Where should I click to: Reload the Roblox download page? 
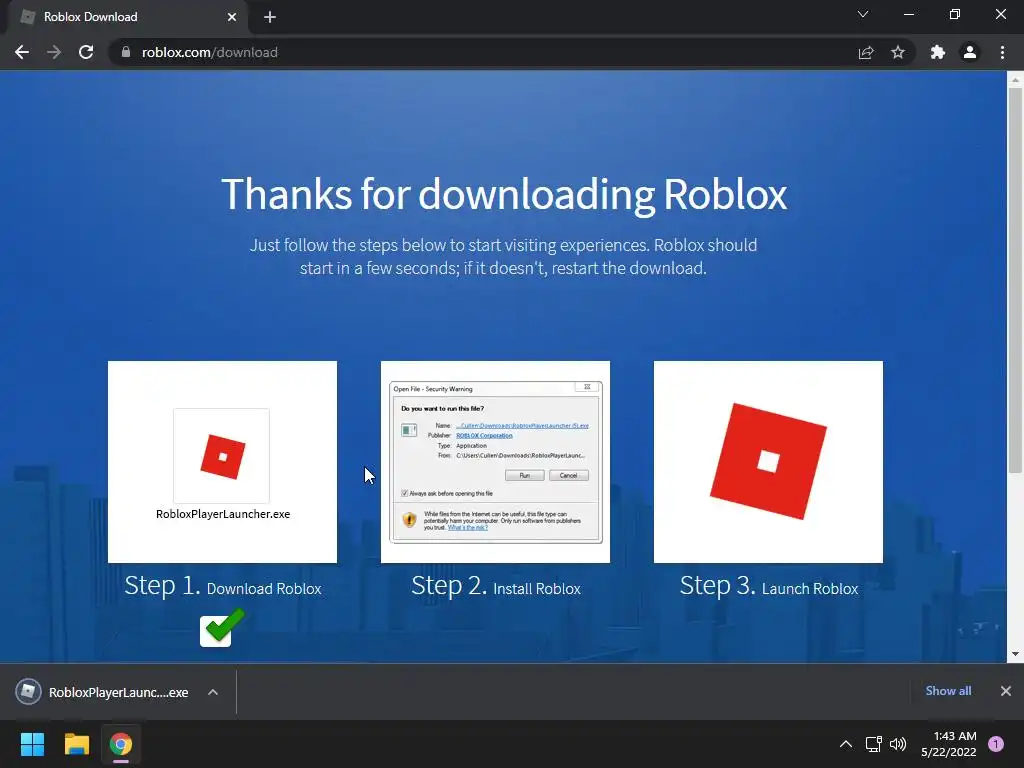coord(86,52)
